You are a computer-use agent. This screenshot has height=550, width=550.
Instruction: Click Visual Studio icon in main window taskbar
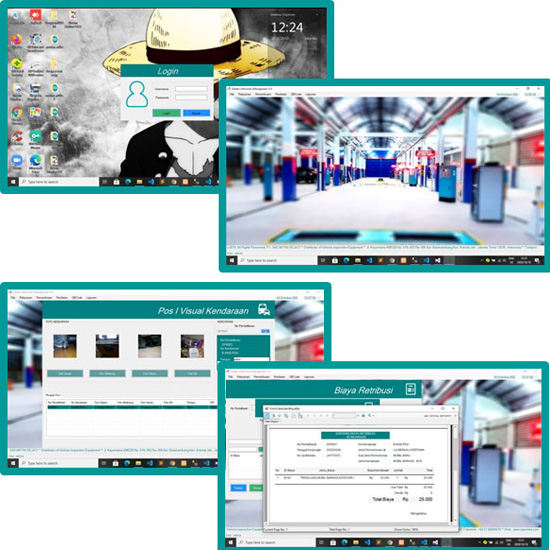click(437, 260)
